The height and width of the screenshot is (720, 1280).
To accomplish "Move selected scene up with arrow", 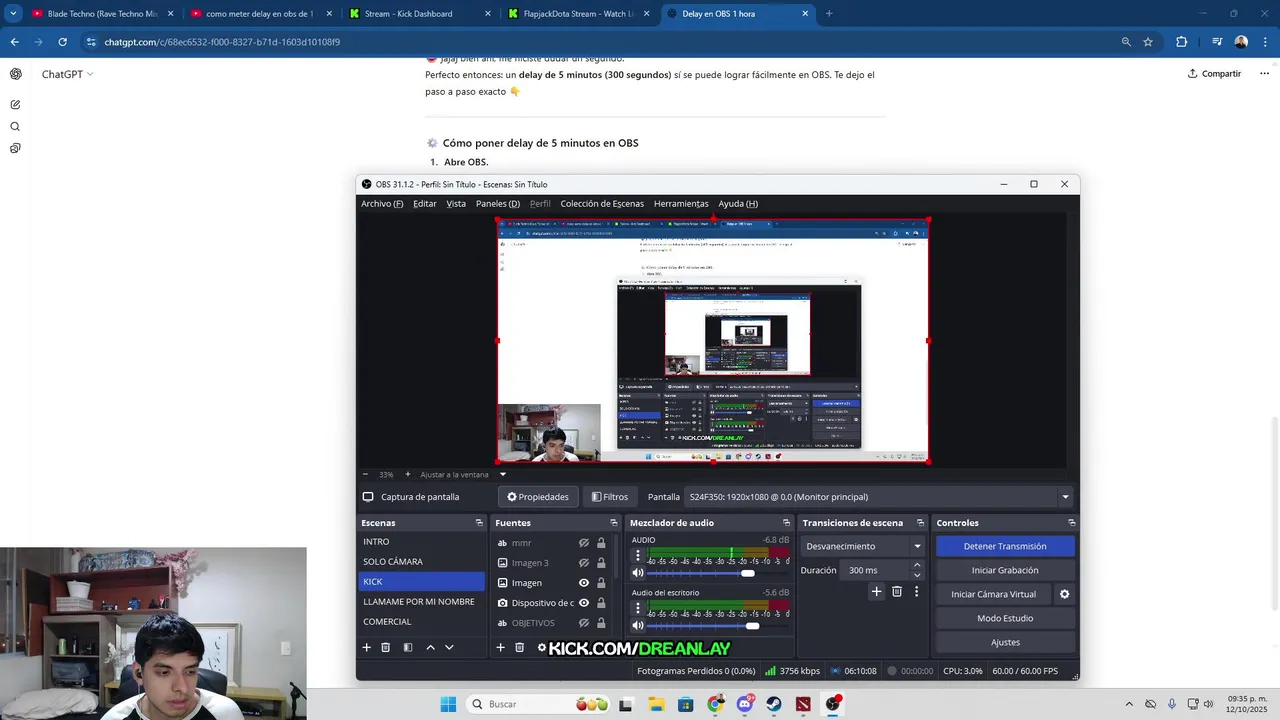I will click(x=430, y=648).
